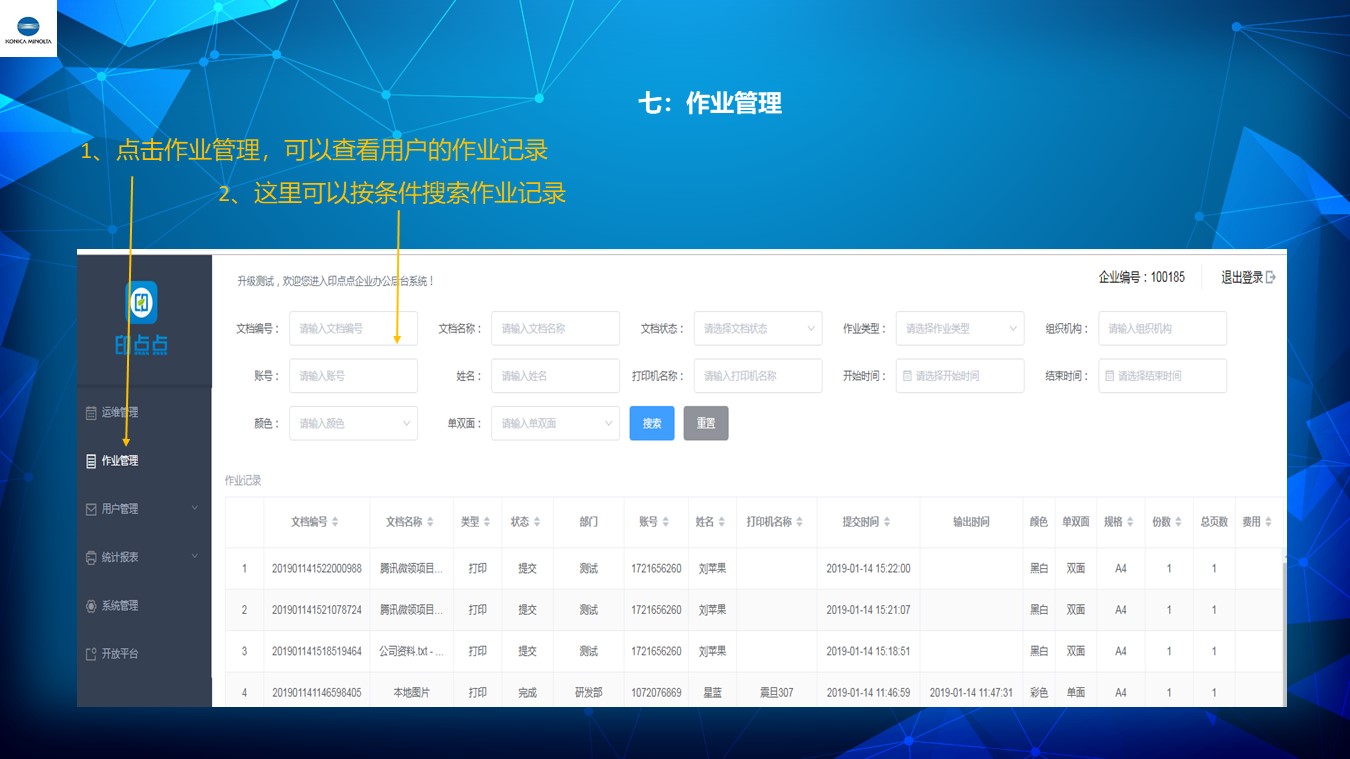This screenshot has height=759, width=1350.
Task: Click the 作业管理 sidebar icon
Action: point(91,461)
